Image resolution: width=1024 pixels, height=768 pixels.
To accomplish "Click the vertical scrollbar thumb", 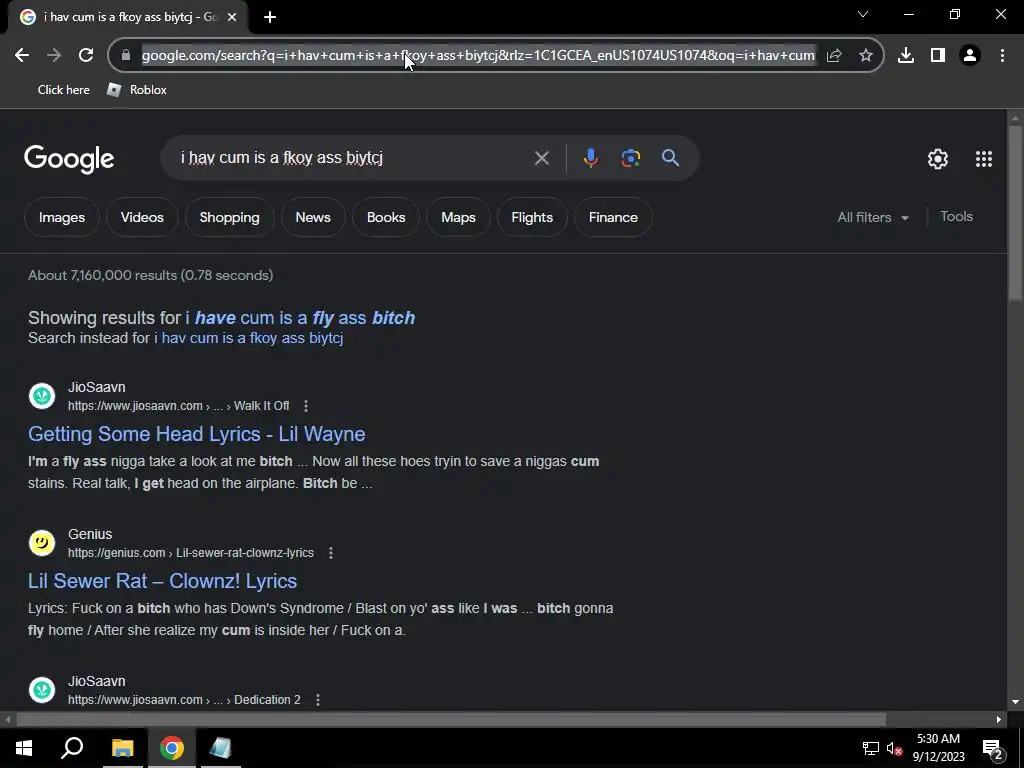I will click(1016, 212).
